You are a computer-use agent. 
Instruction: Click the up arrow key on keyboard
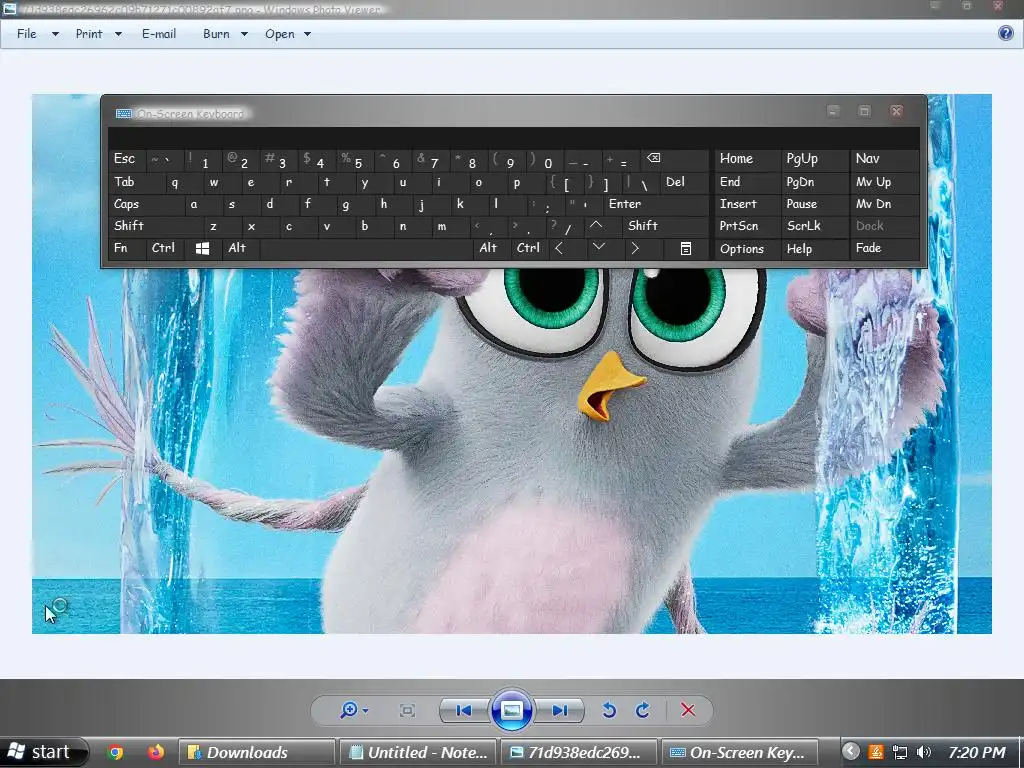(596, 225)
